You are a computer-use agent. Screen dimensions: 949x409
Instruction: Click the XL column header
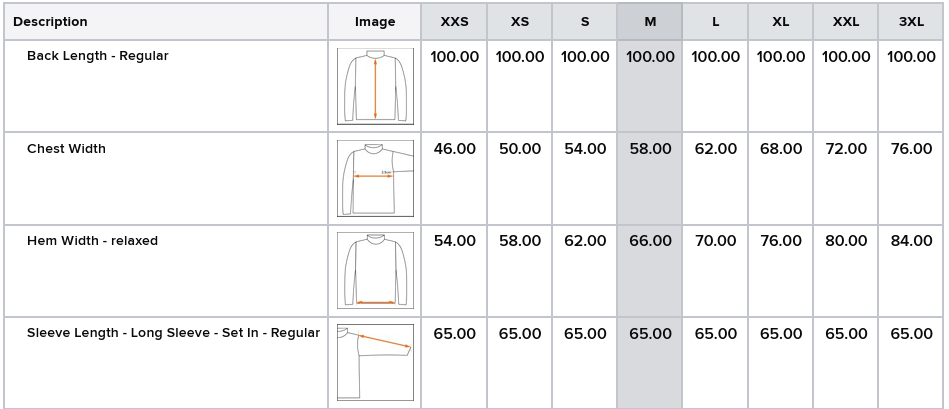781,22
